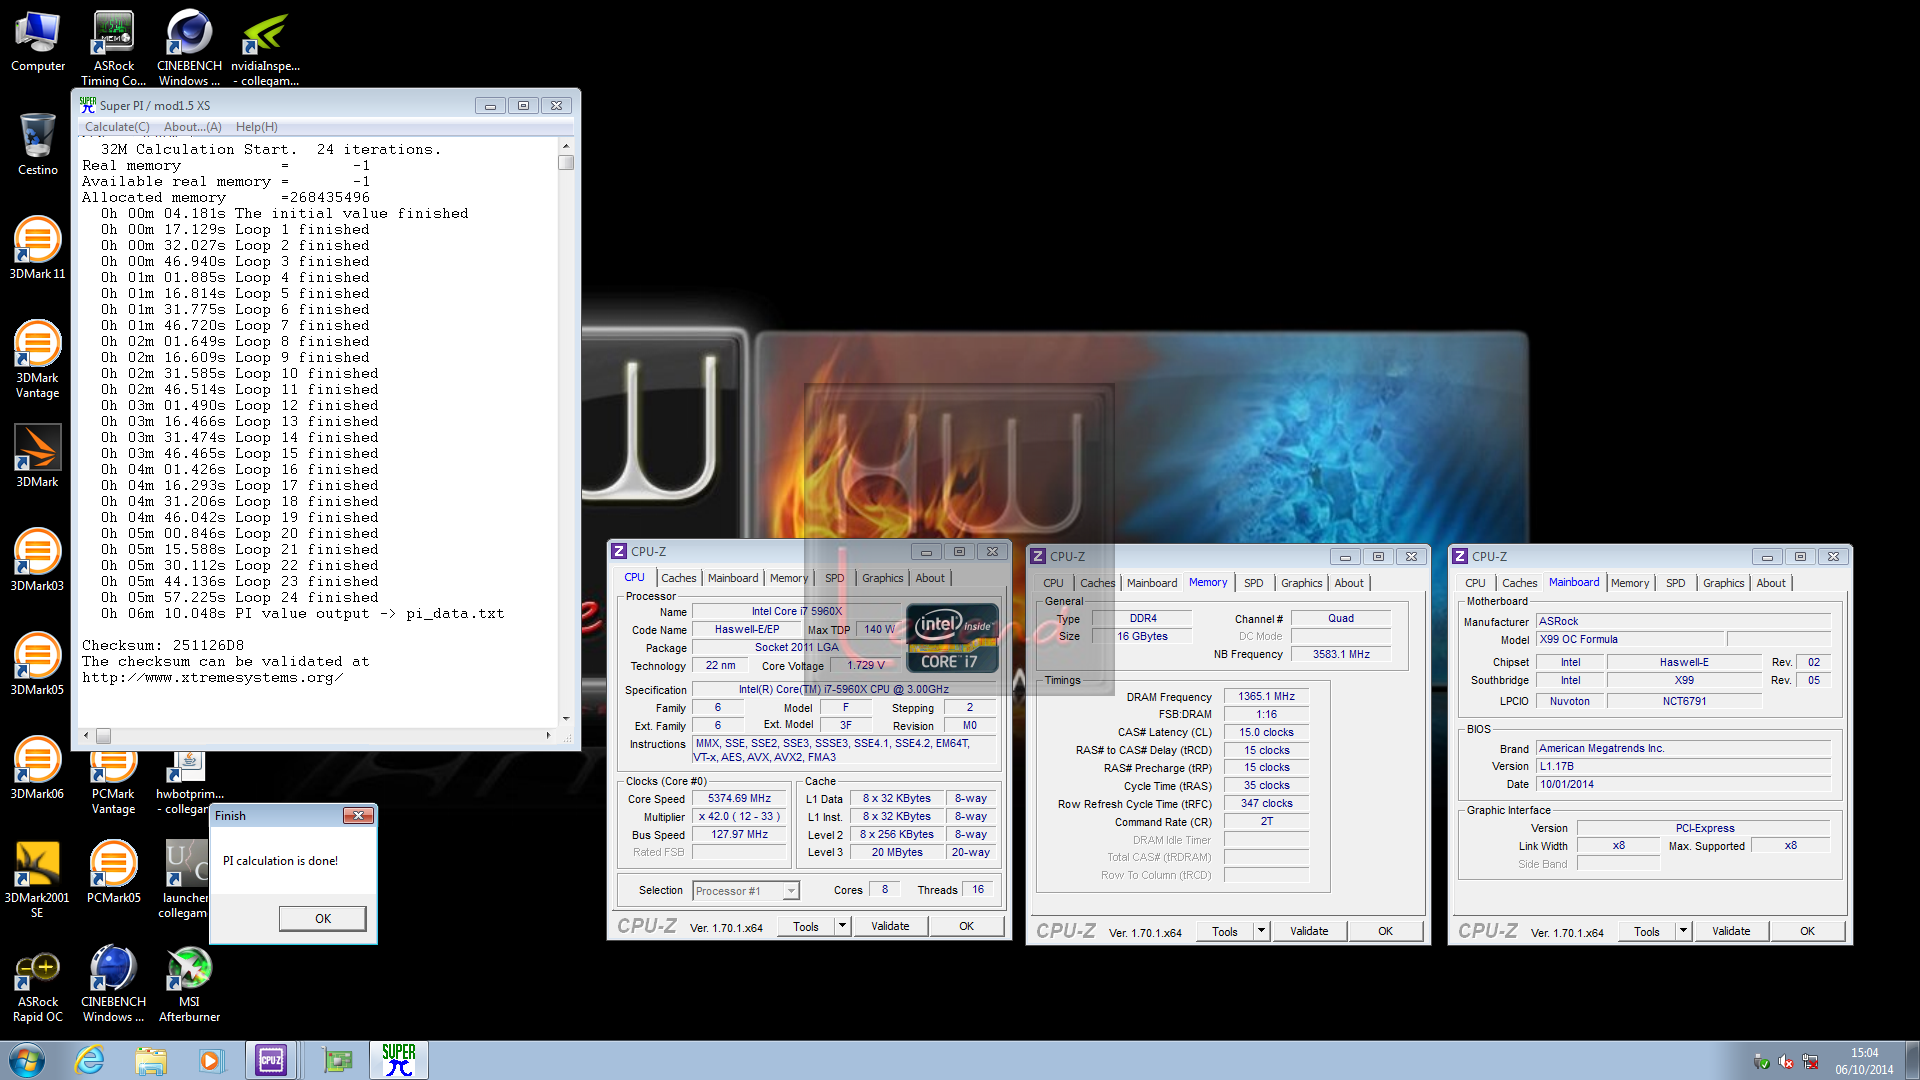Open Windows Explorer from taskbar
Image resolution: width=1920 pixels, height=1080 pixels.
pyautogui.click(x=151, y=1060)
